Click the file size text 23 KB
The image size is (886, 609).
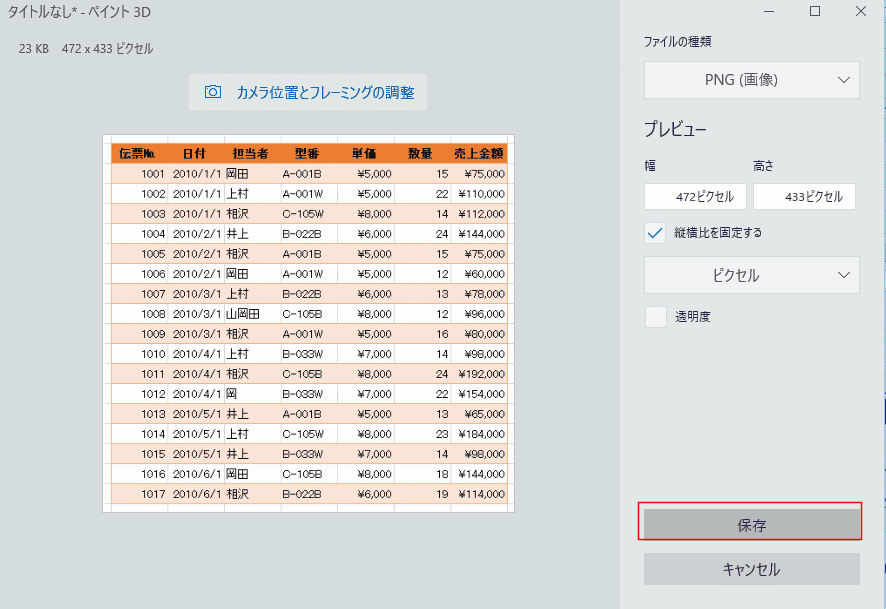click(34, 49)
